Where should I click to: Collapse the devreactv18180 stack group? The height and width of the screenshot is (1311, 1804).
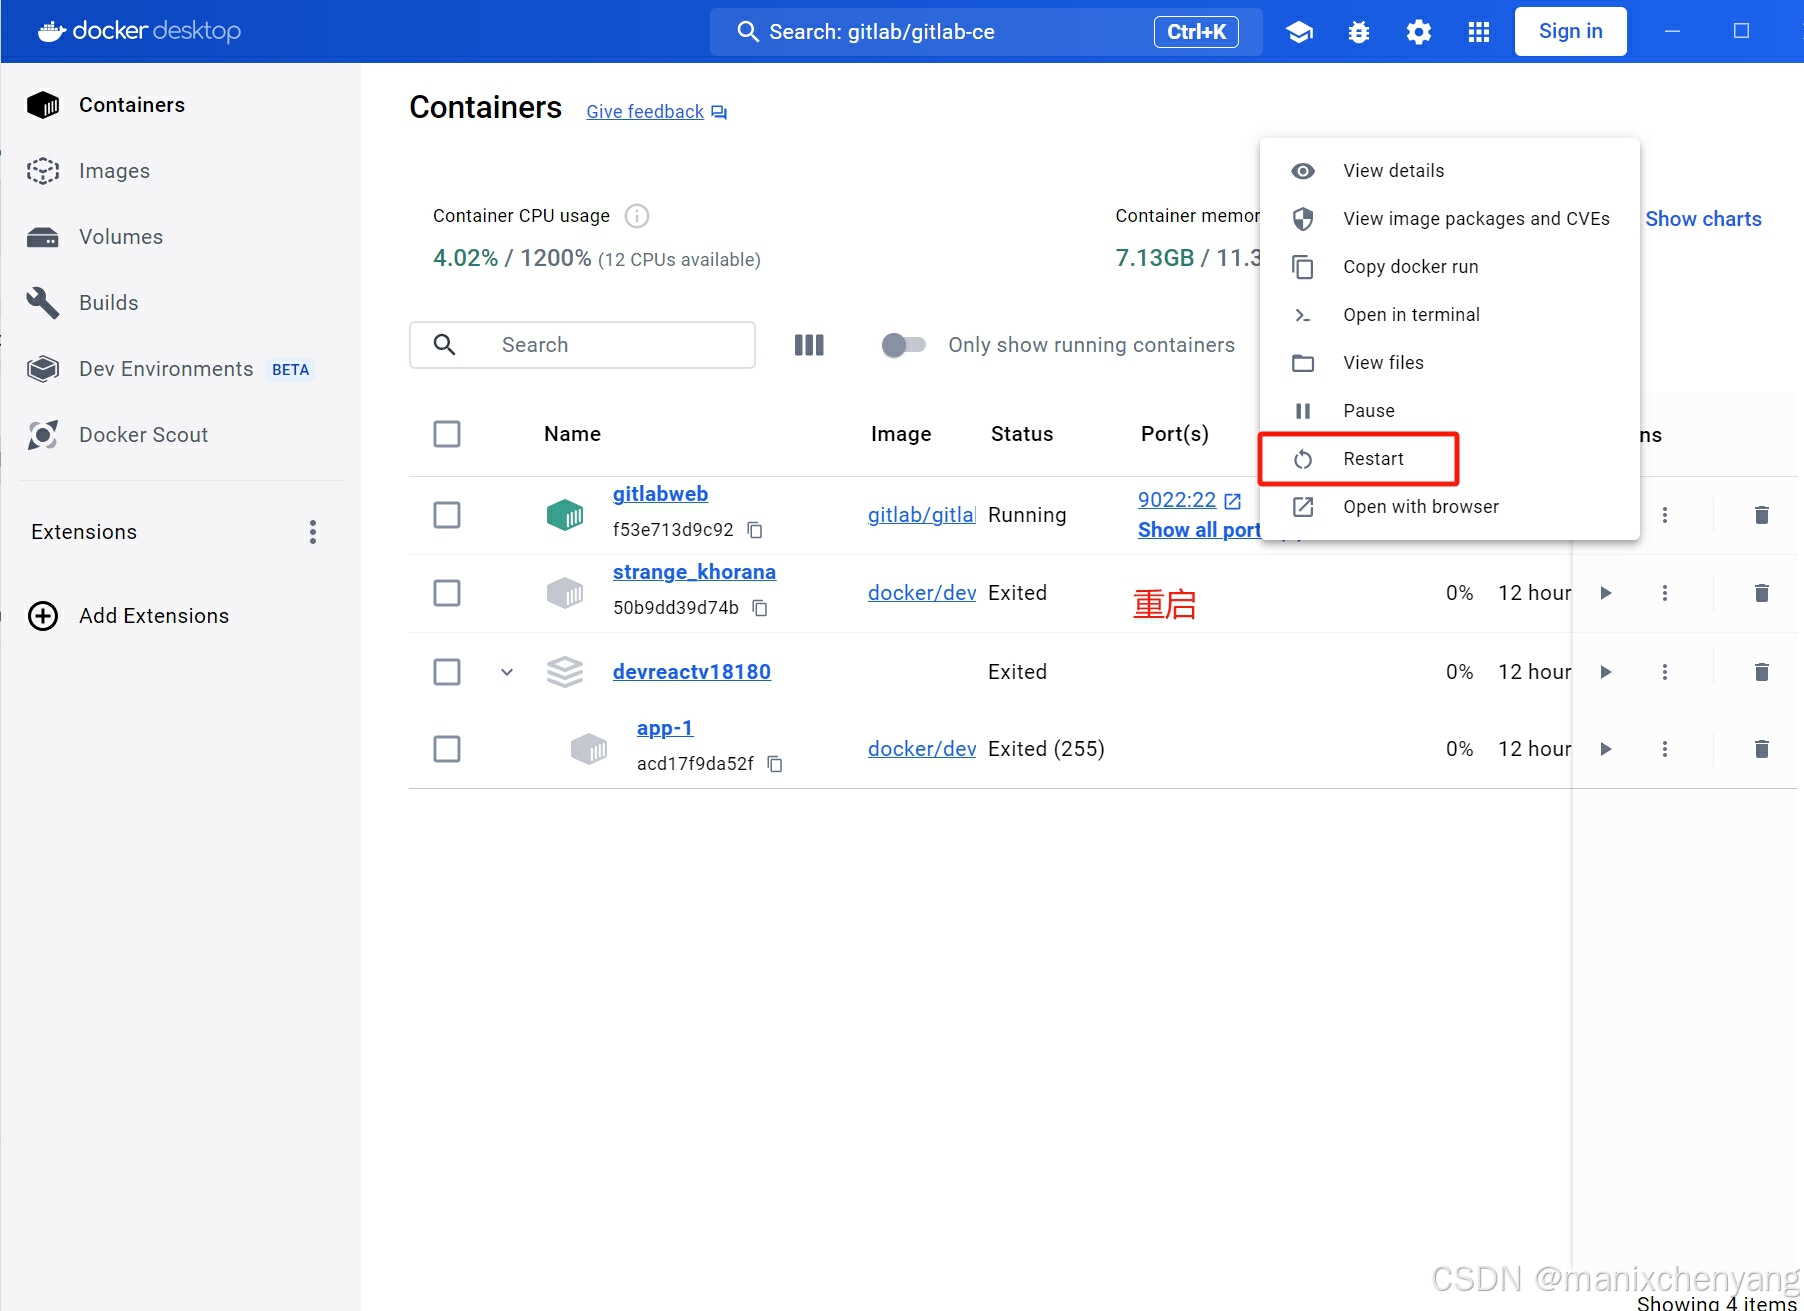(x=507, y=672)
